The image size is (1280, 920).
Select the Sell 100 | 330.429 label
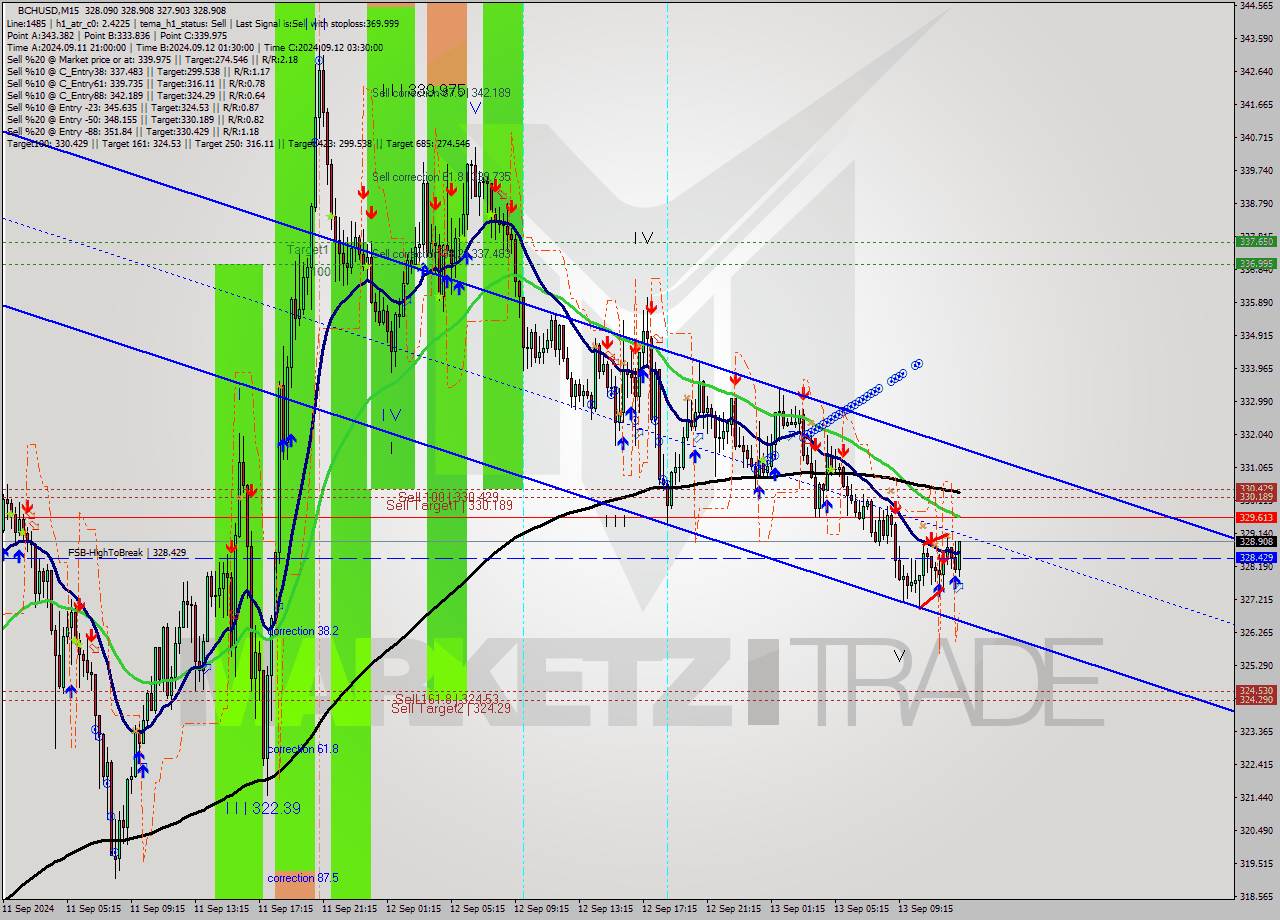click(448, 496)
